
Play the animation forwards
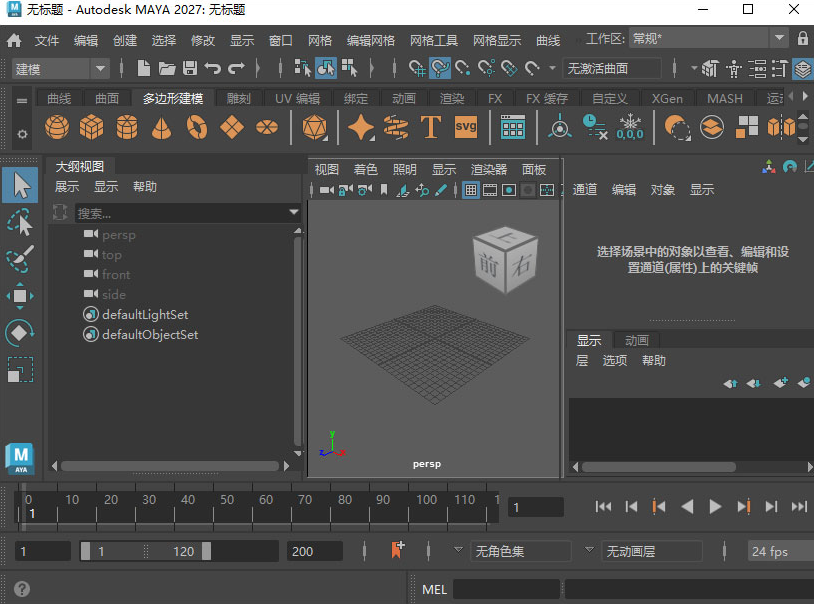pos(715,506)
